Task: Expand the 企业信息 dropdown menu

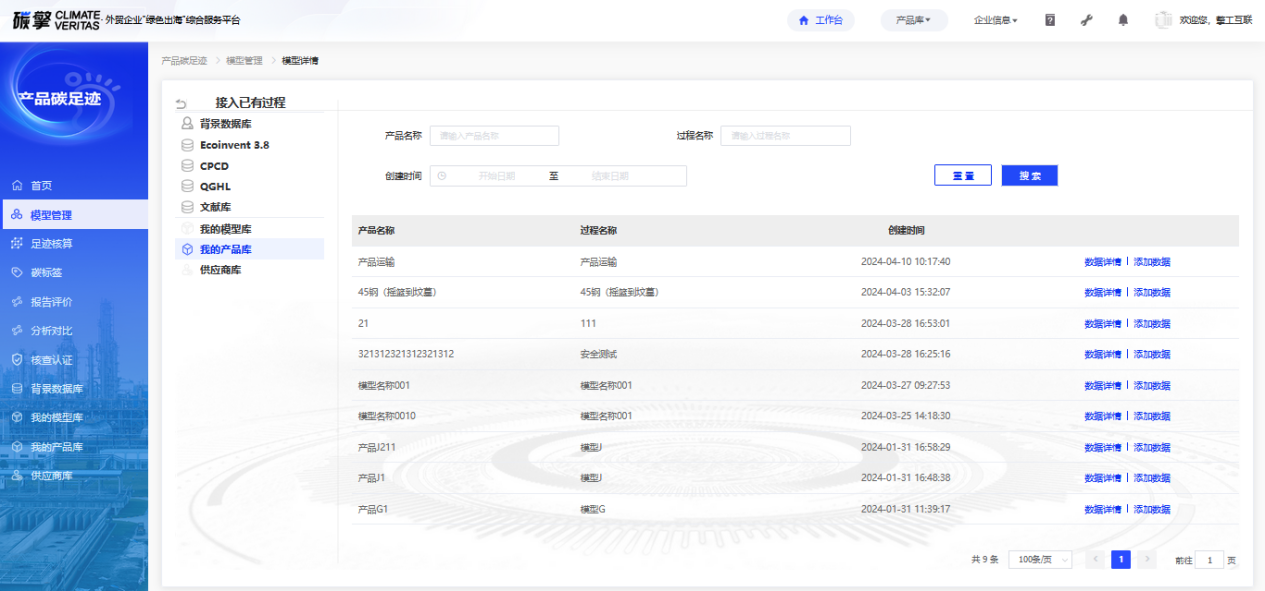Action: click(x=996, y=20)
